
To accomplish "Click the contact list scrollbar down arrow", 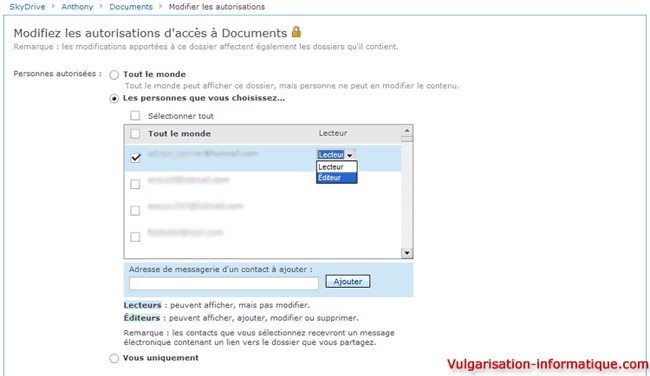I will pyautogui.click(x=407, y=253).
